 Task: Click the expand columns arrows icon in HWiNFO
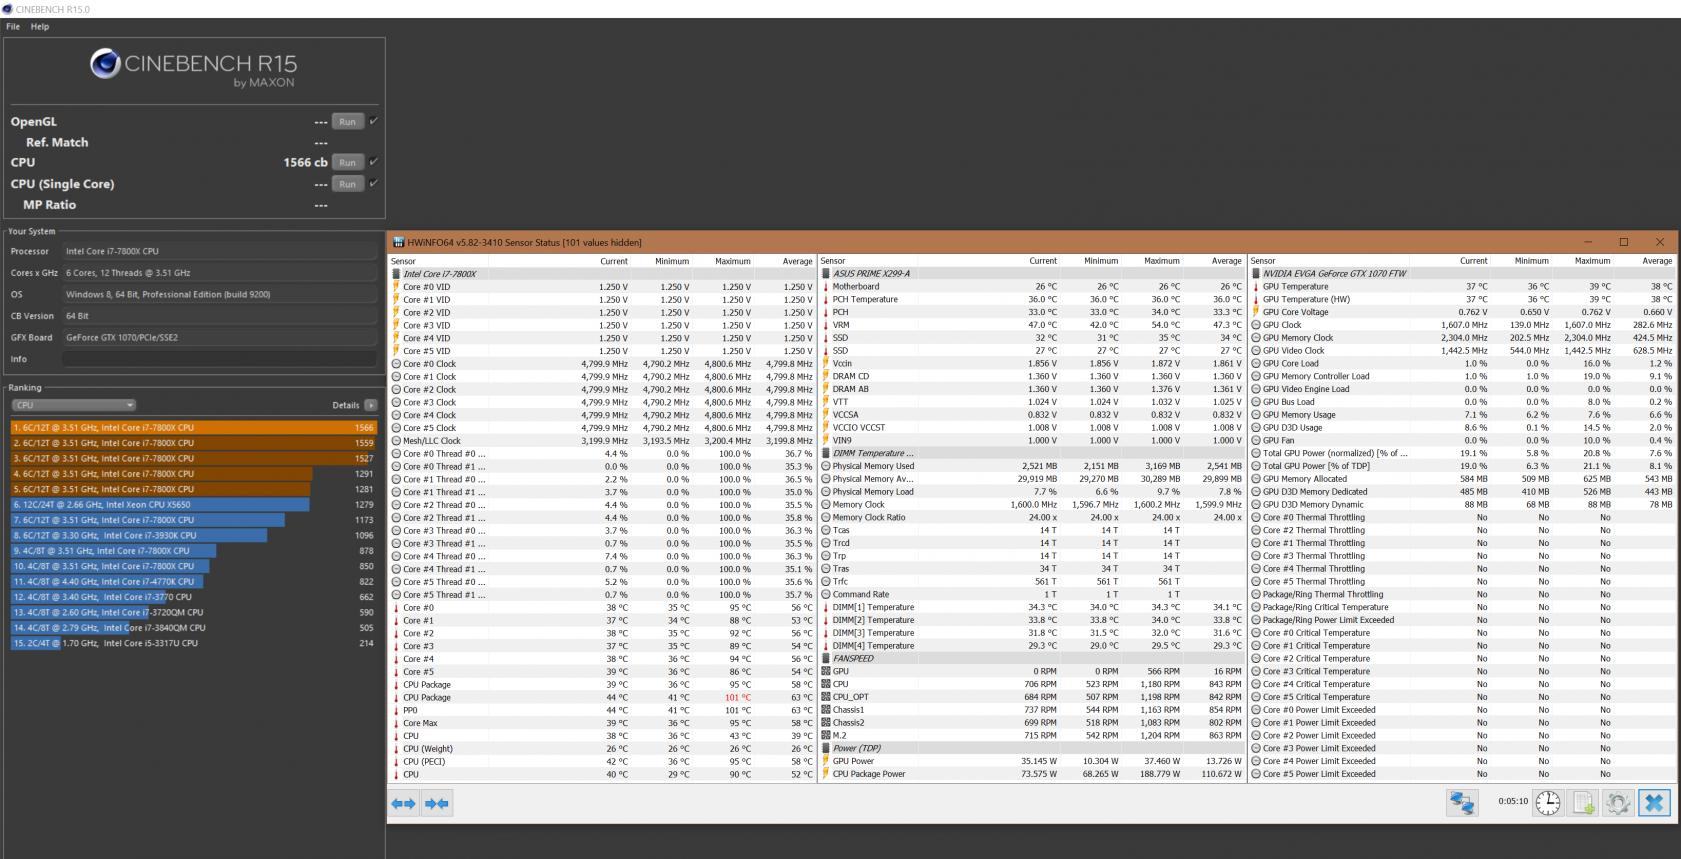(x=403, y=803)
